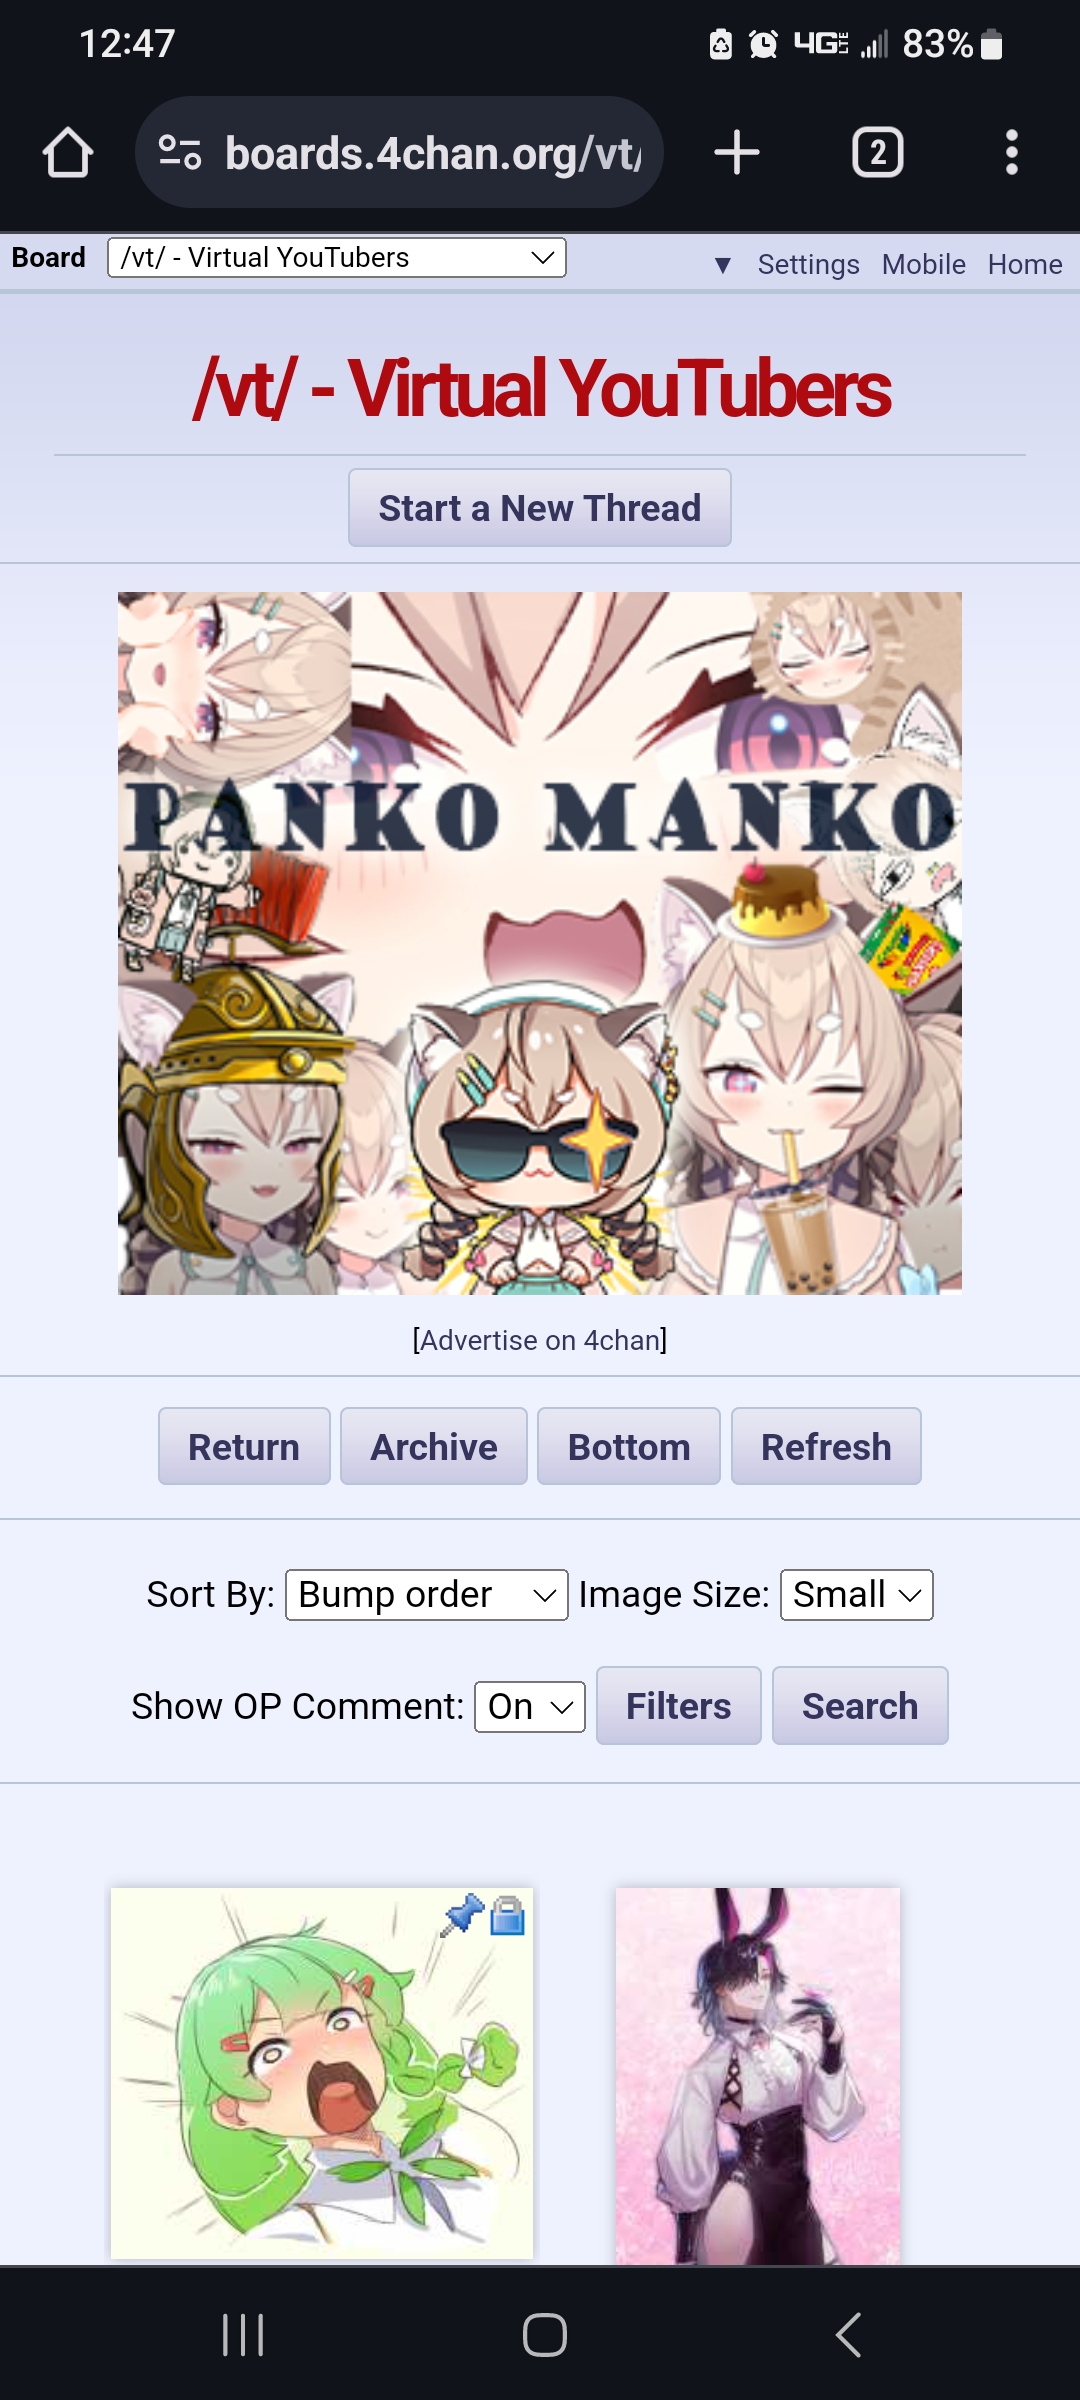Open a new tab with plus icon

pyautogui.click(x=737, y=153)
